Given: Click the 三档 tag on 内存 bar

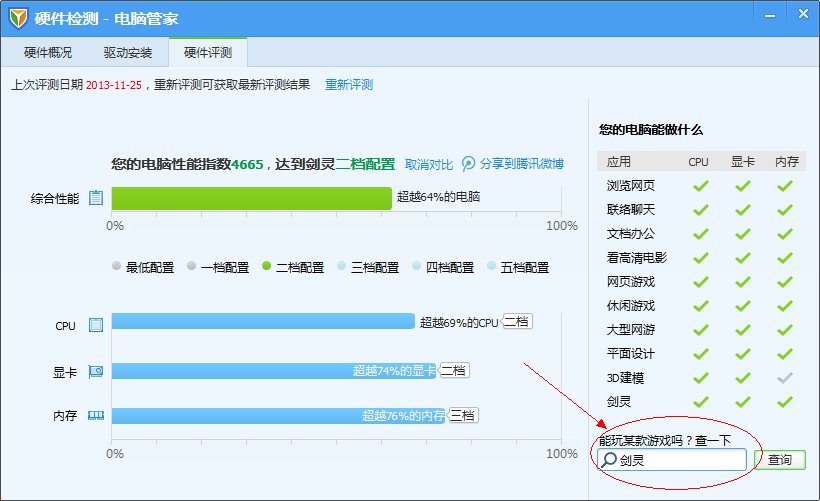Looking at the screenshot, I should [463, 416].
